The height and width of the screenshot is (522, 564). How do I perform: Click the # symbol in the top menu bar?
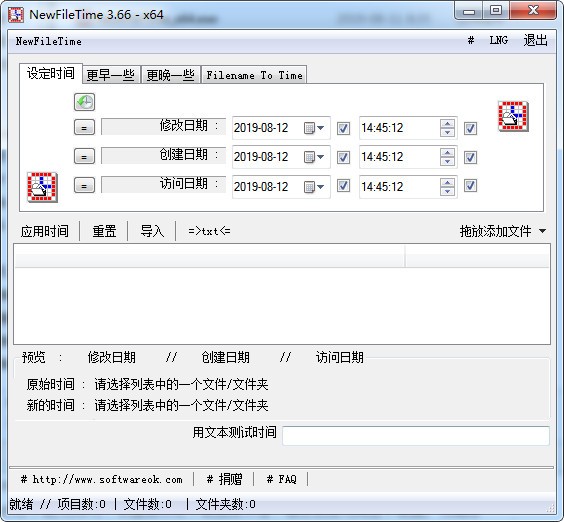point(470,40)
